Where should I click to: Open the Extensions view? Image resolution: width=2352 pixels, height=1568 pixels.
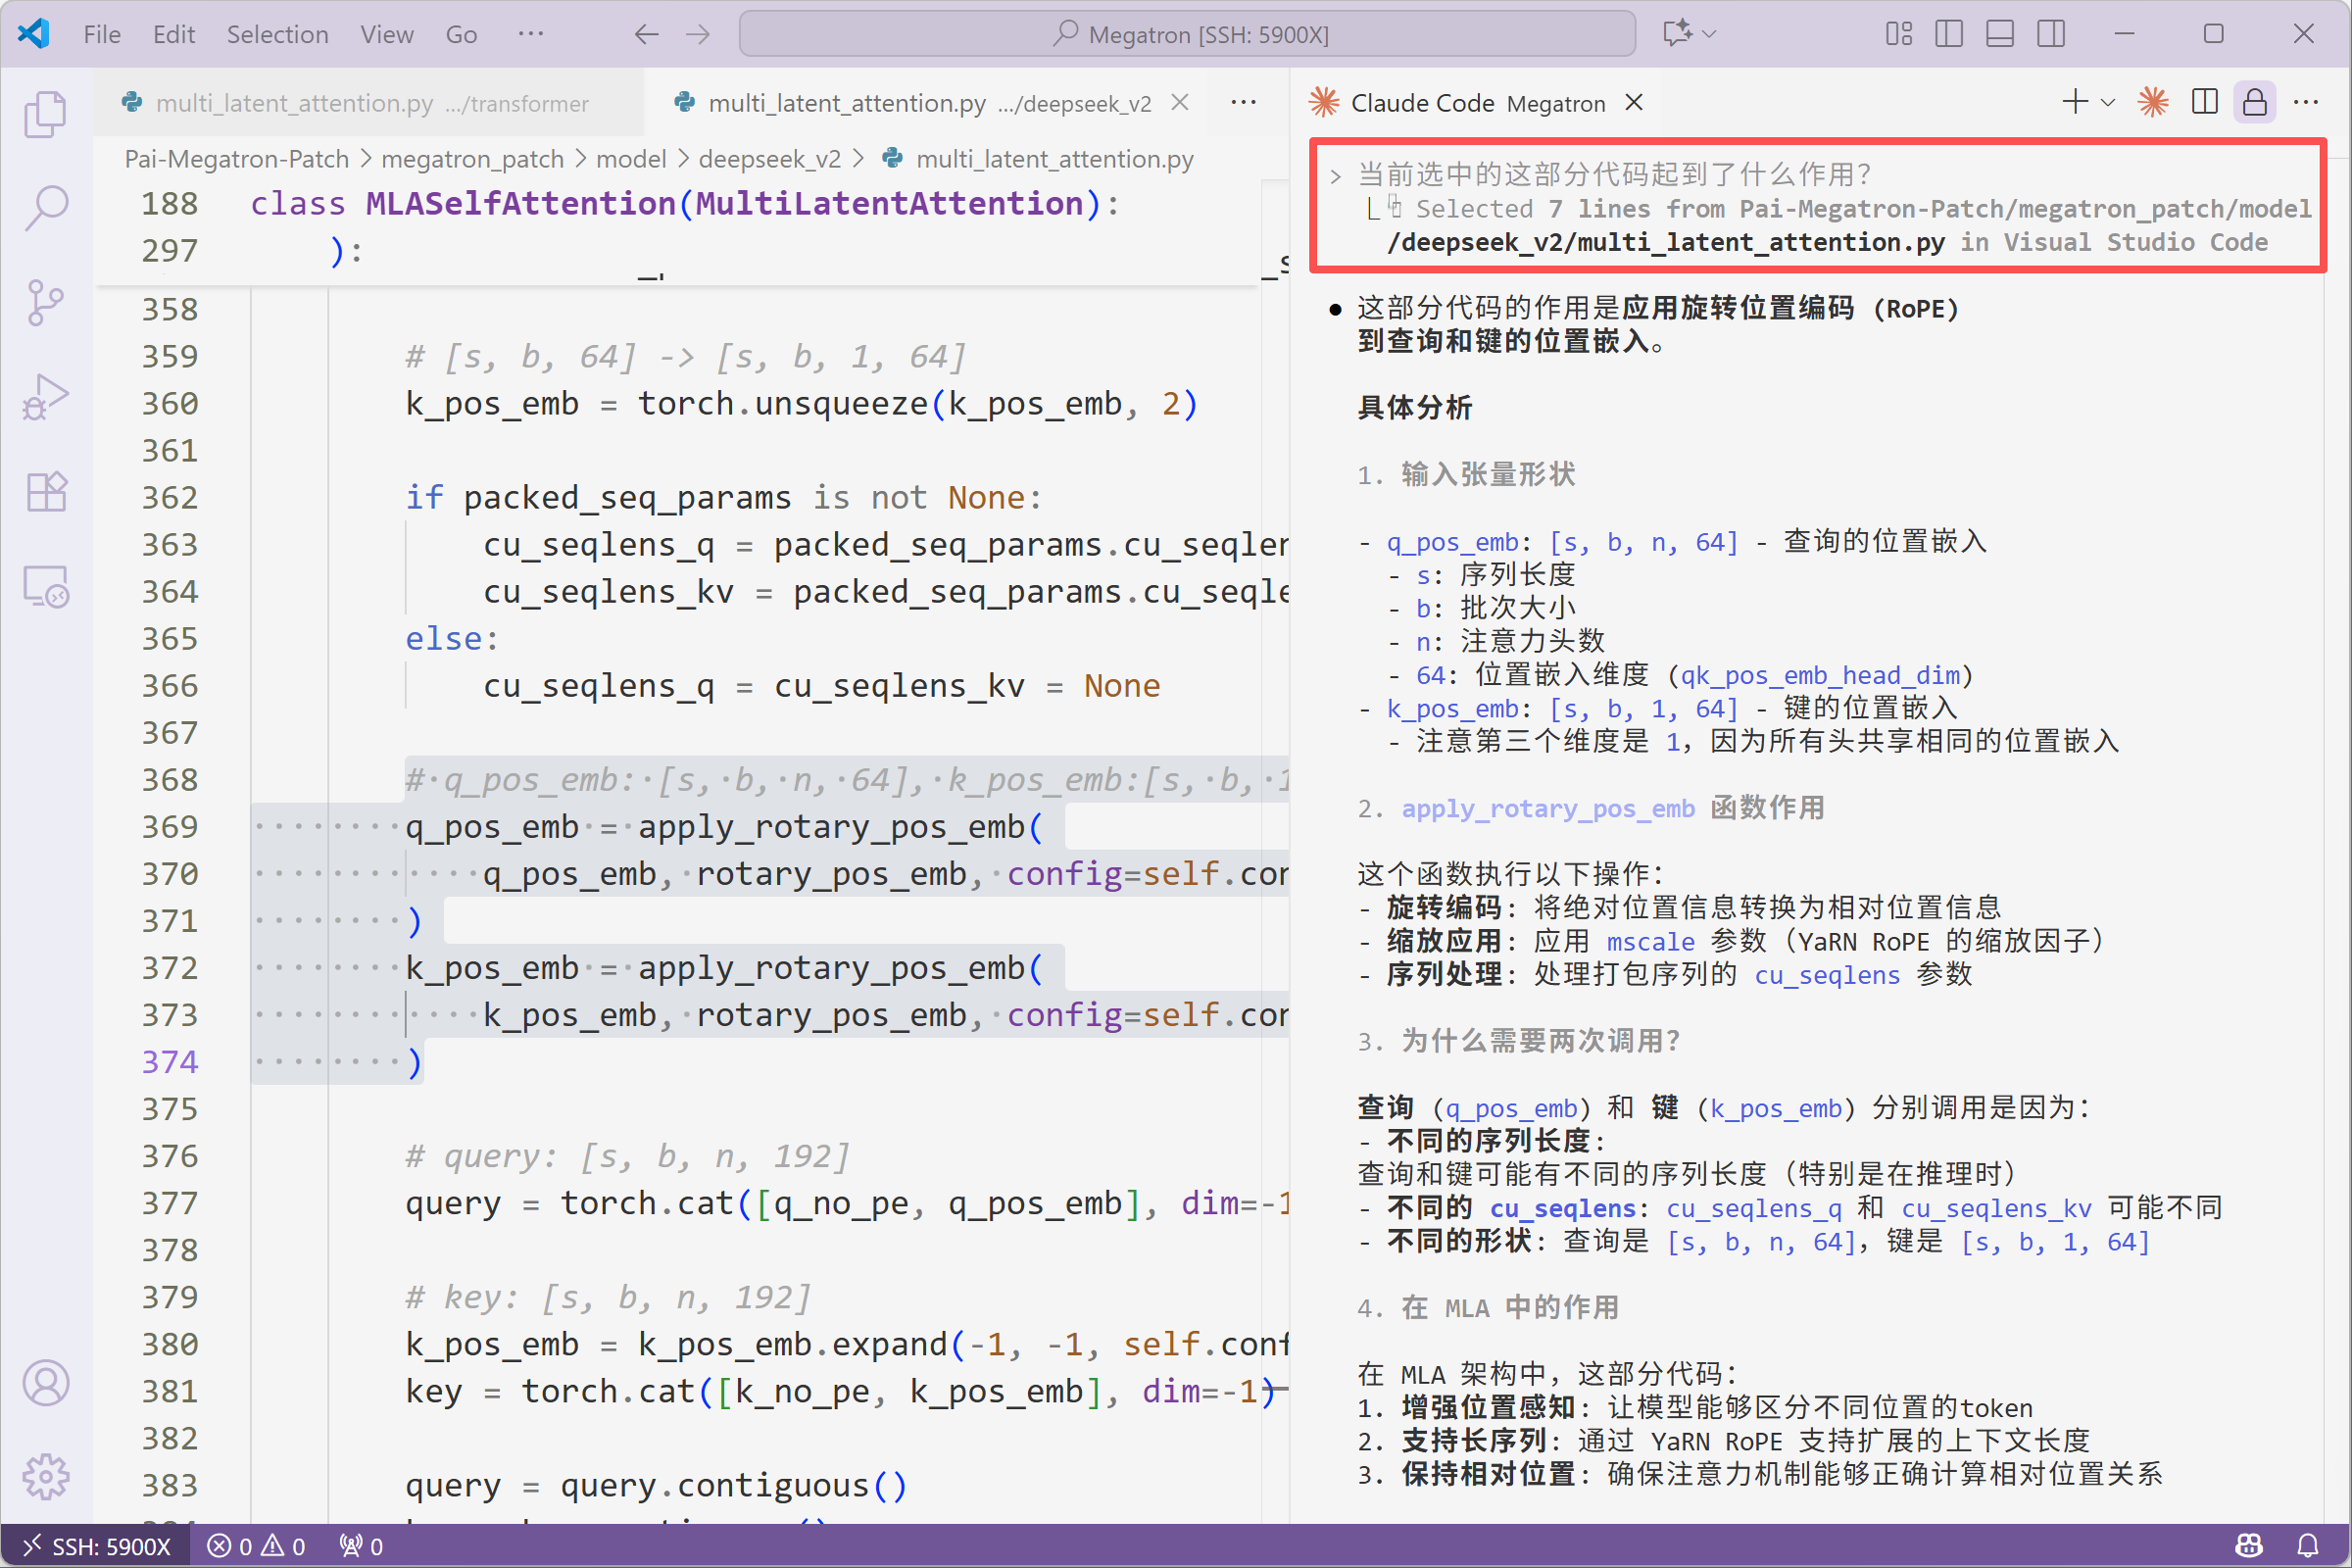click(x=46, y=491)
